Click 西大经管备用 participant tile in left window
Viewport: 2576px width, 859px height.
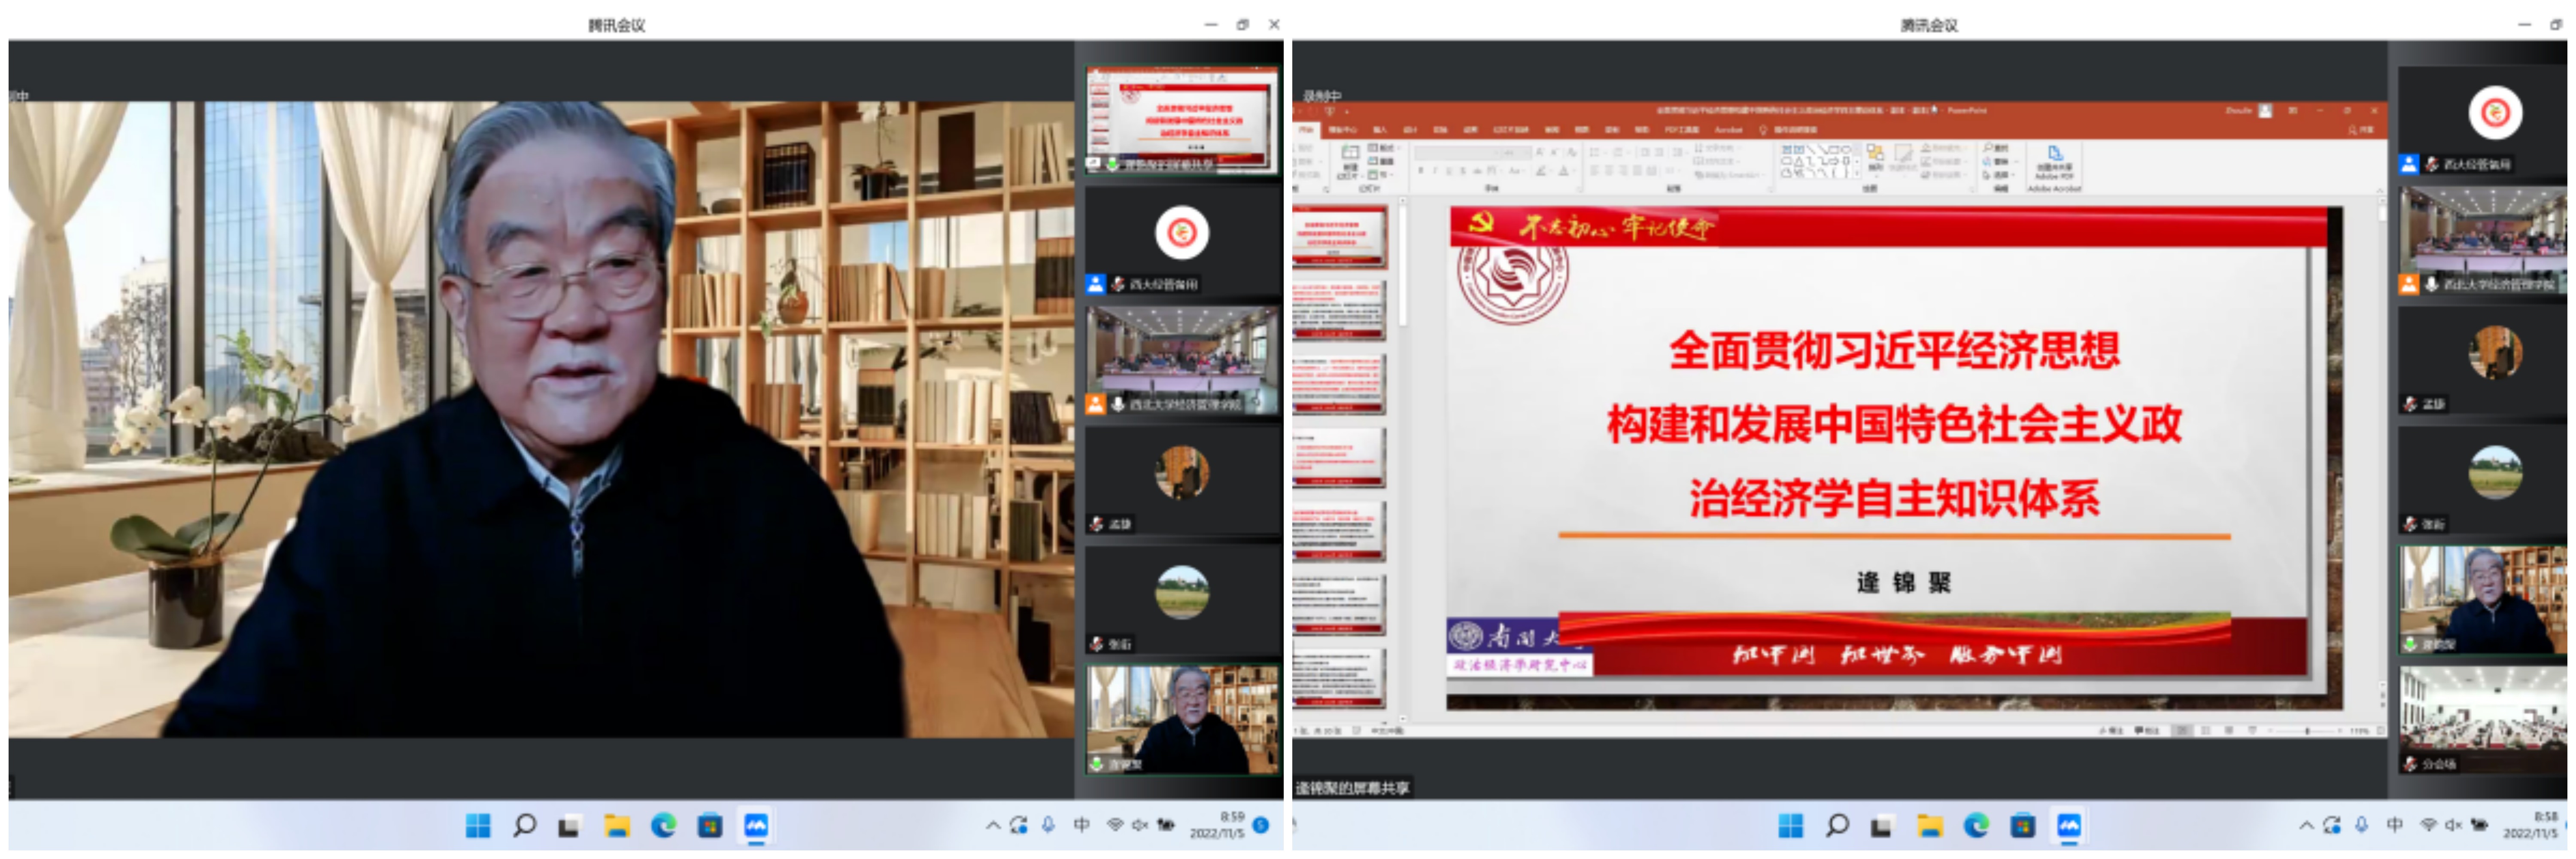(x=1181, y=241)
